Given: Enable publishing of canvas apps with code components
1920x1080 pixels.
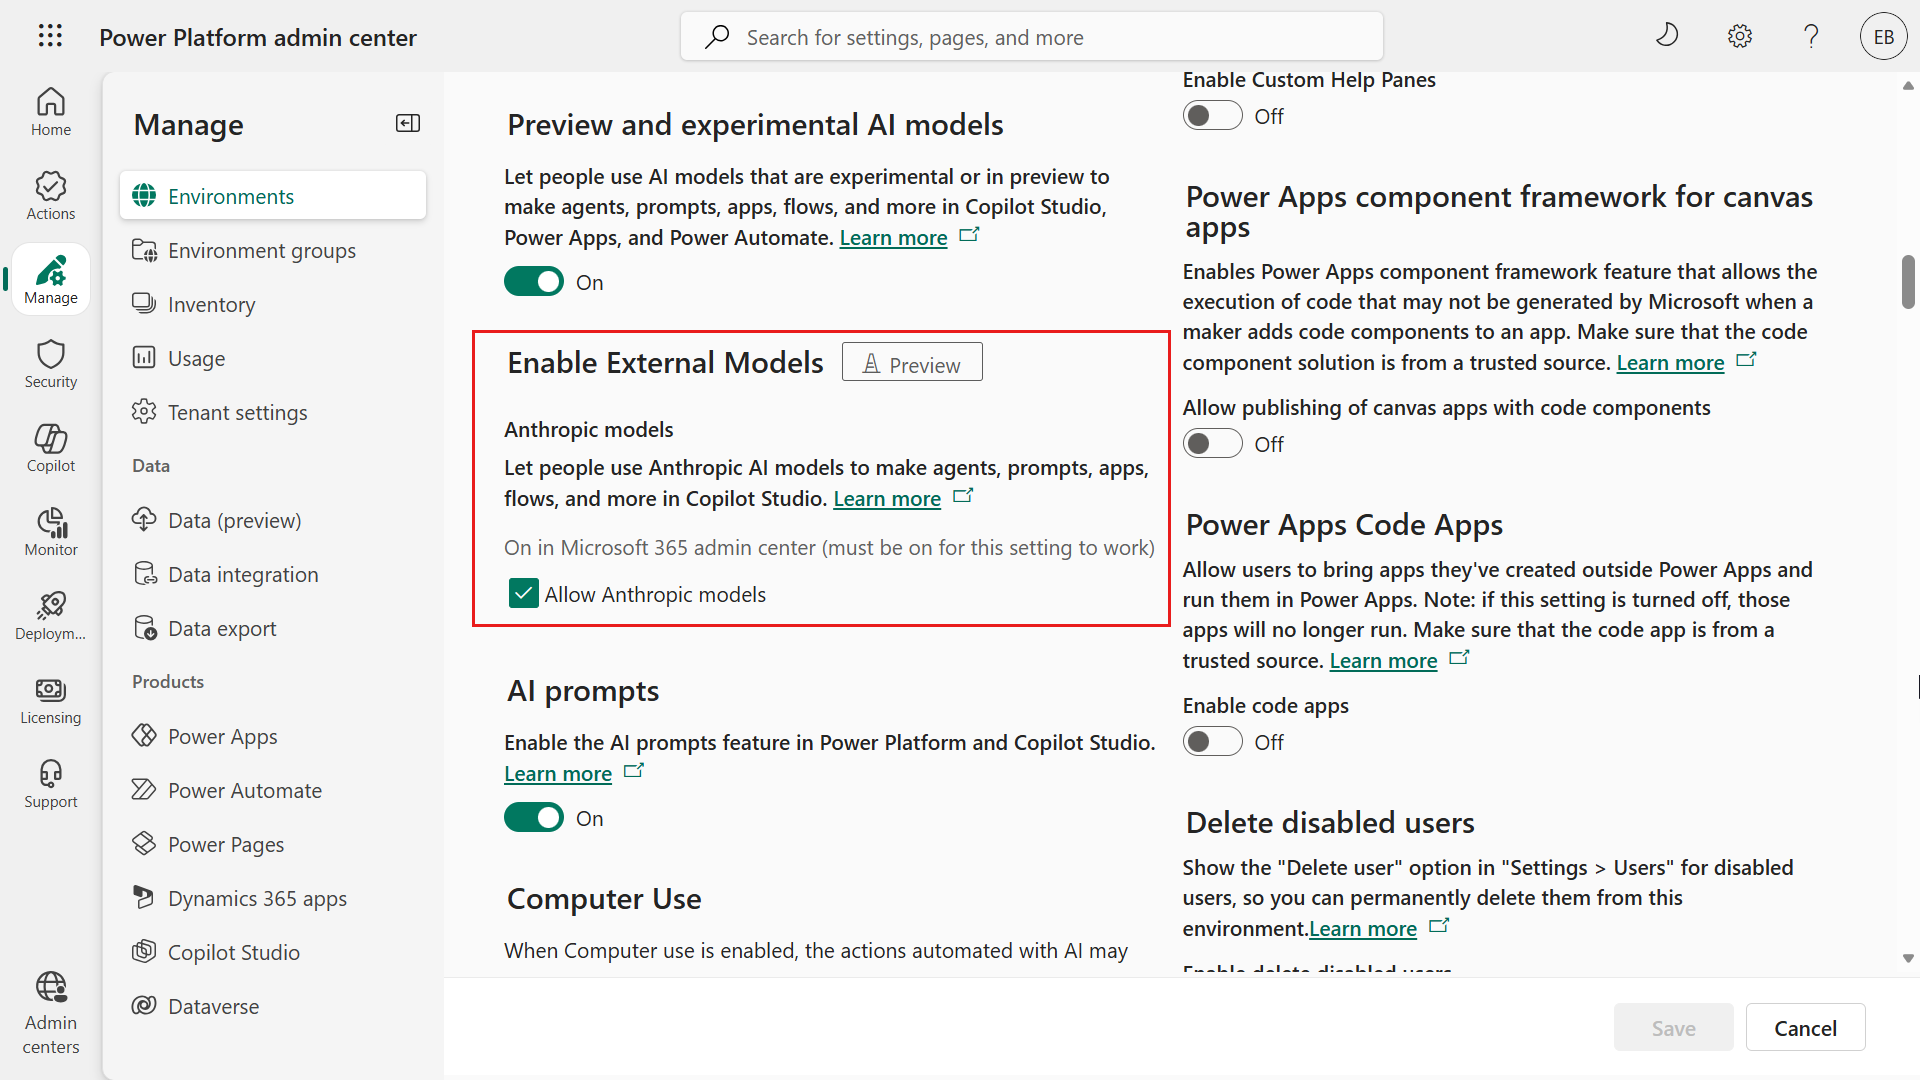Looking at the screenshot, I should [1212, 443].
